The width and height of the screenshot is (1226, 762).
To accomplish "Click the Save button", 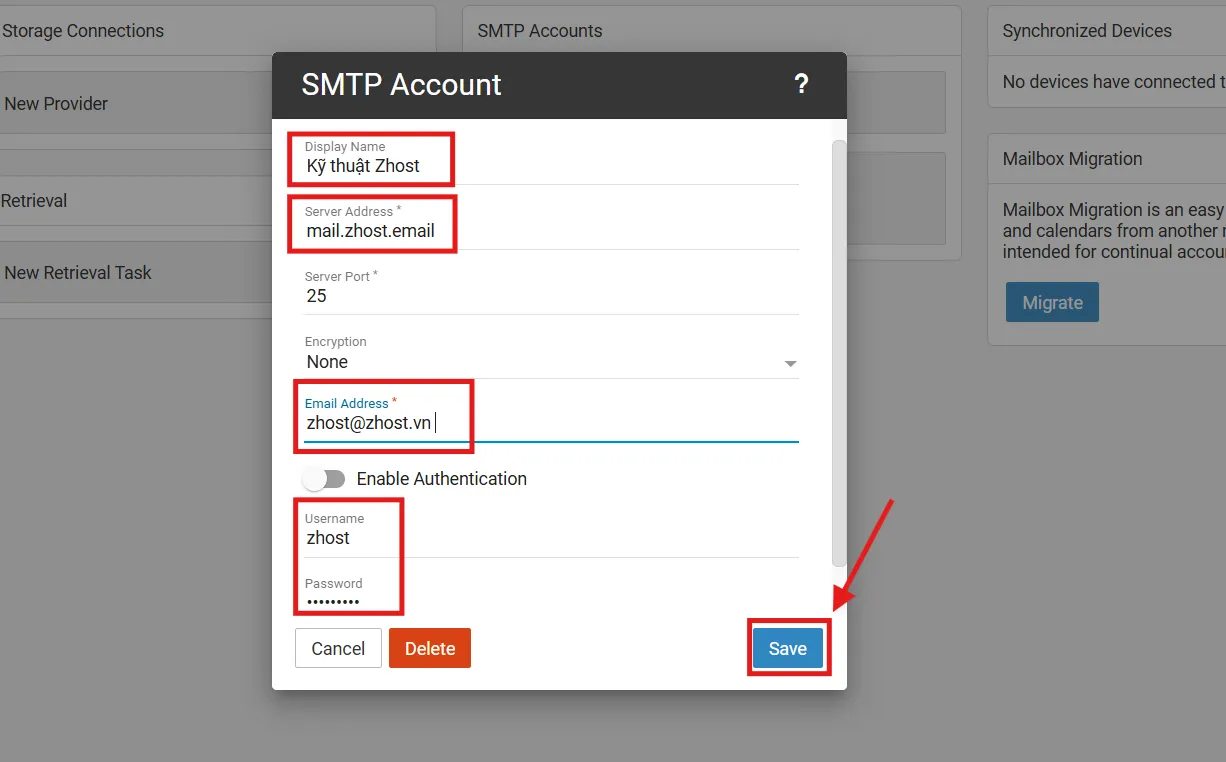I will pyautogui.click(x=787, y=648).
